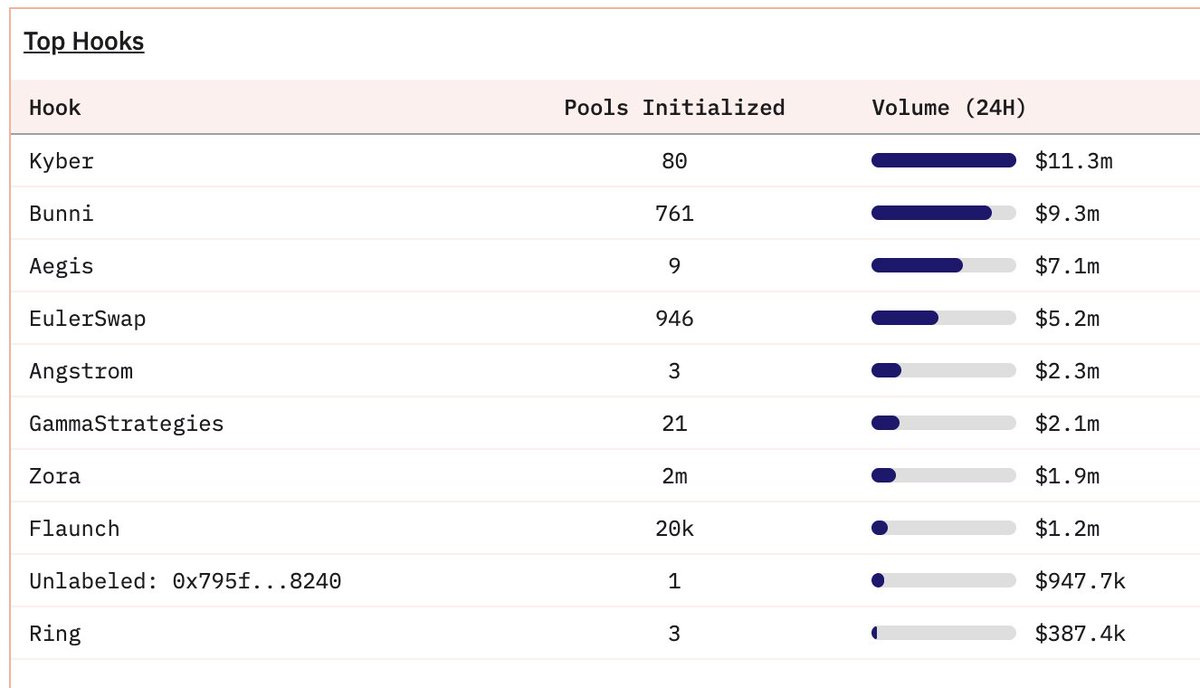Select the Kyber hook name
Screen dimensions: 1200x688
[x=61, y=161]
